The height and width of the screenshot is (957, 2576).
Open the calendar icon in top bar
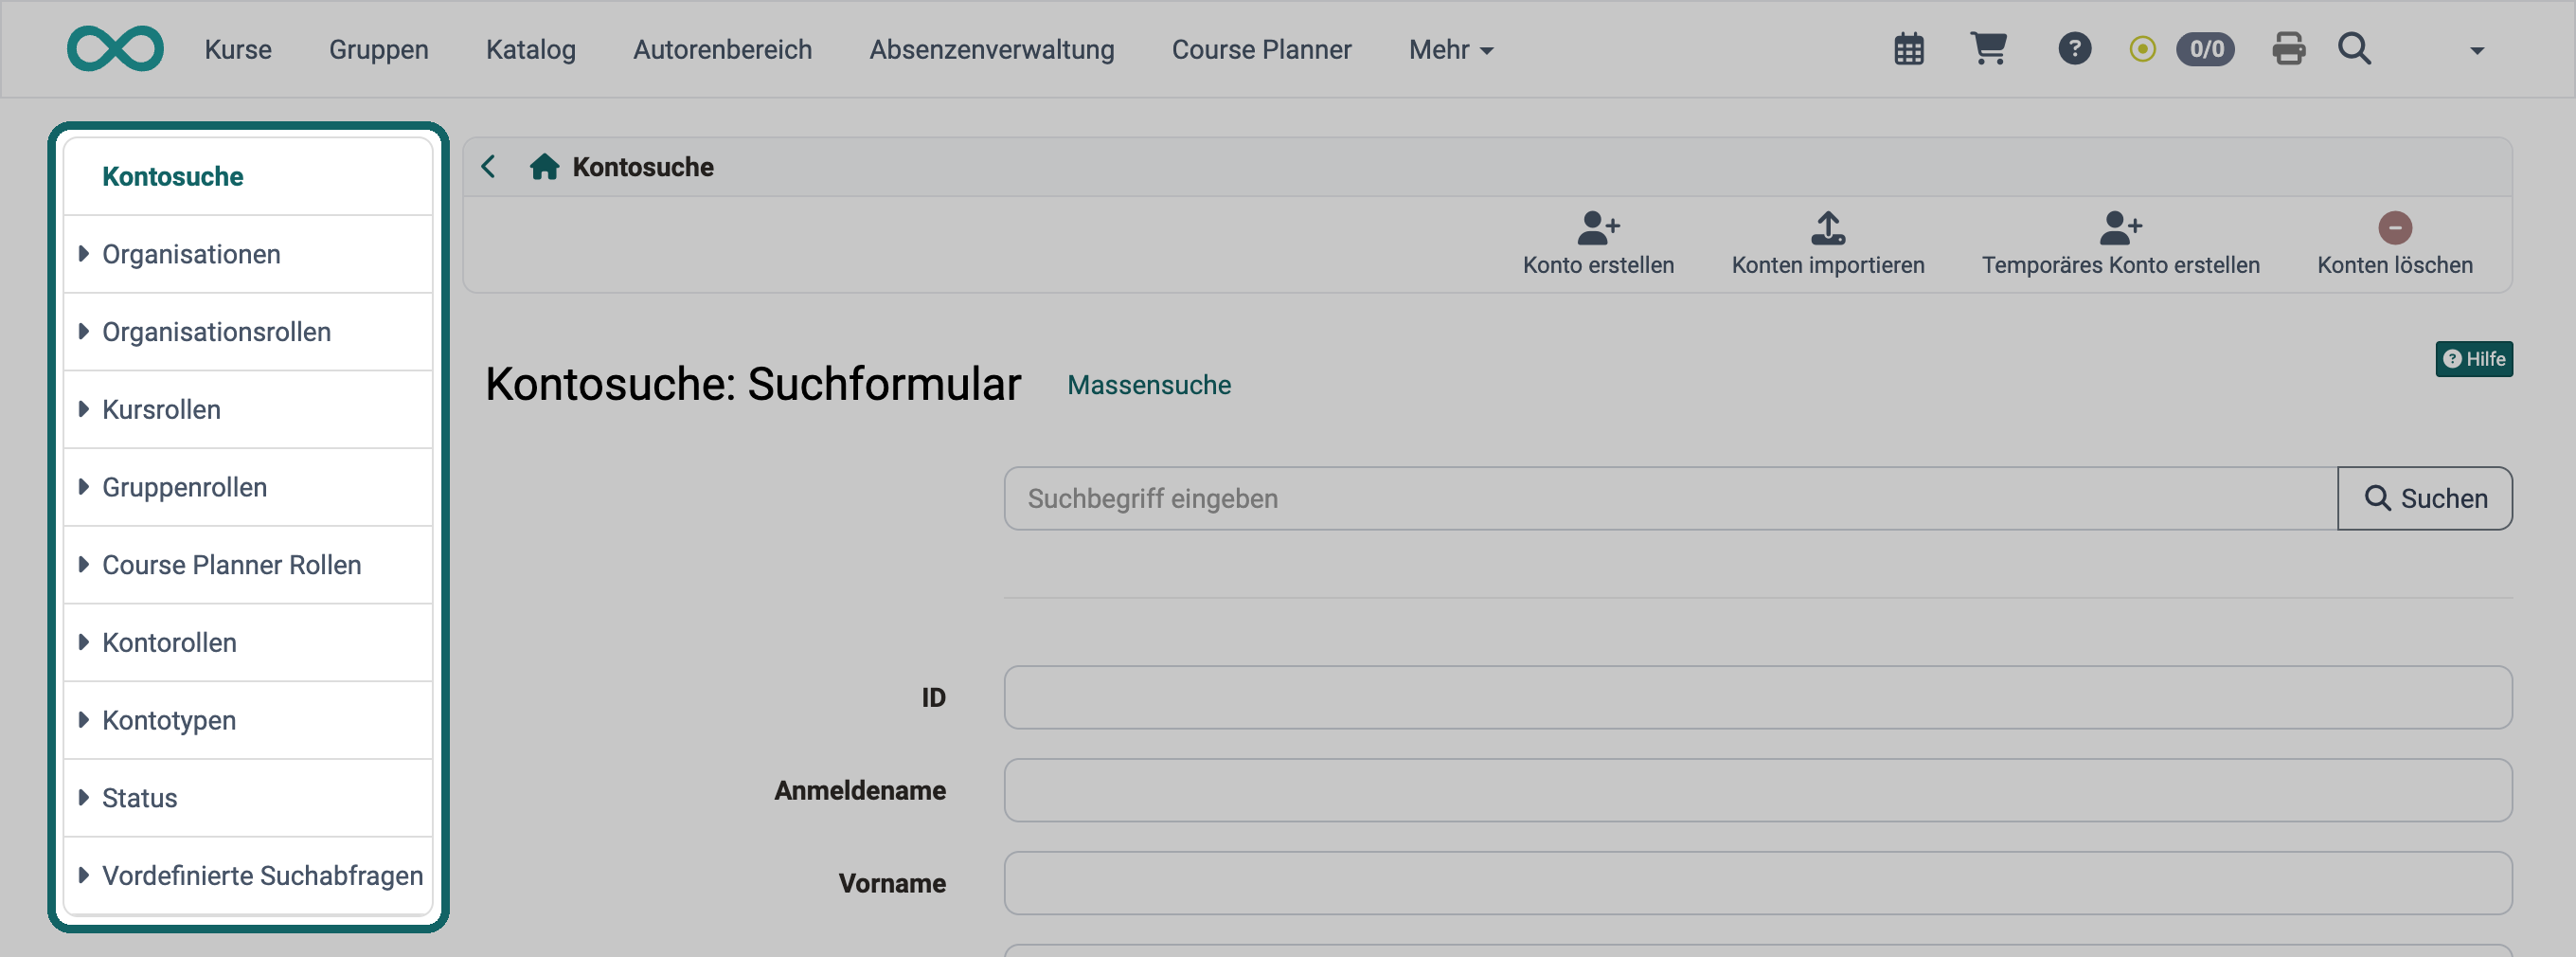coord(1909,49)
